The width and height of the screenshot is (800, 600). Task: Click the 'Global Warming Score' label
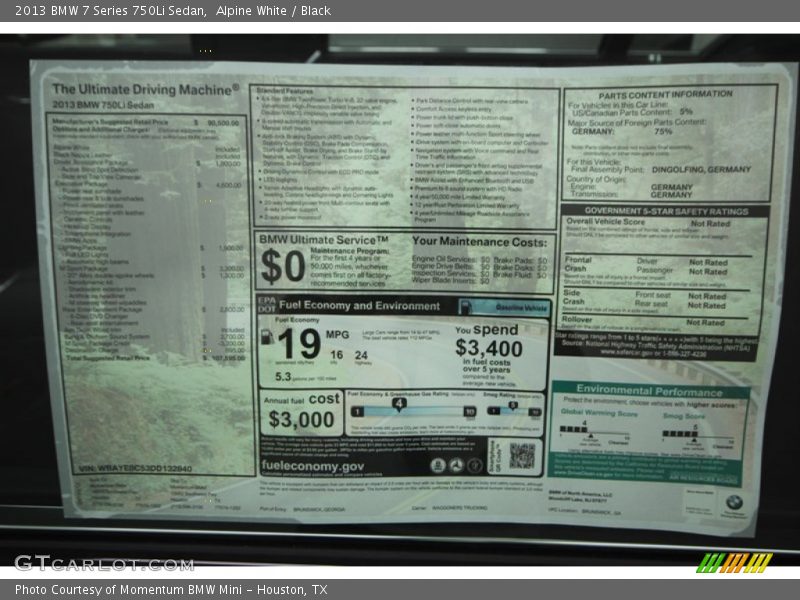pyautogui.click(x=599, y=413)
